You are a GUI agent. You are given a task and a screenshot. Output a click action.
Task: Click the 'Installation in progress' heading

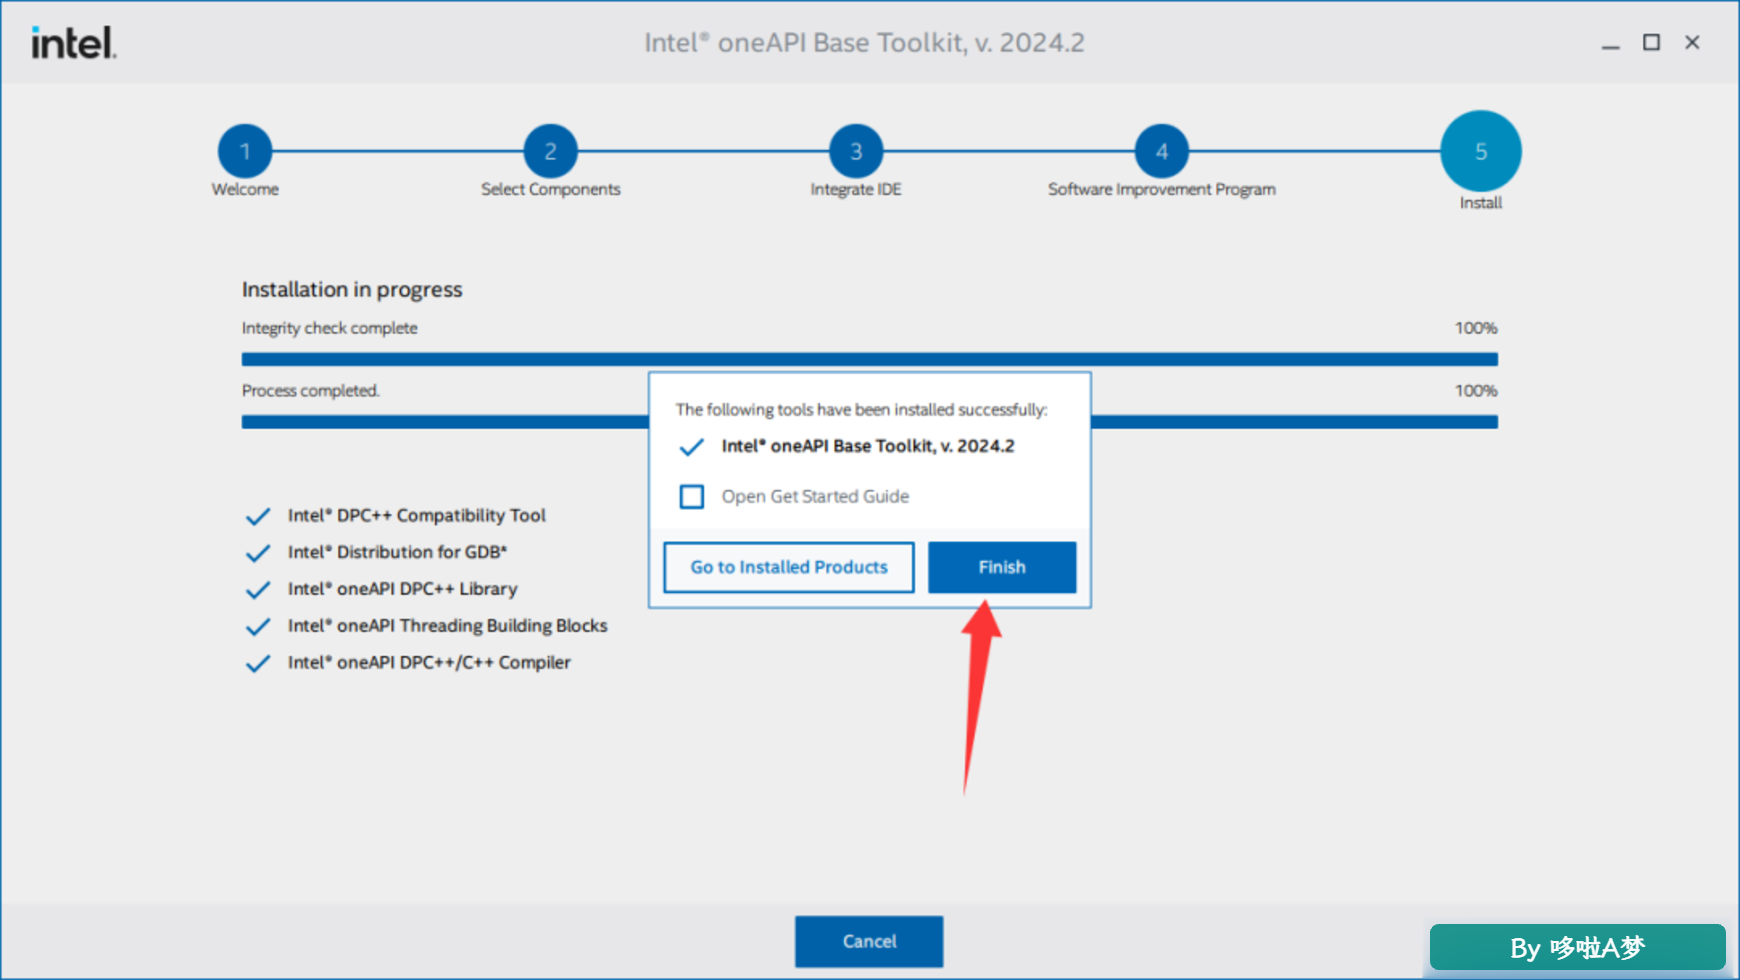coord(352,290)
